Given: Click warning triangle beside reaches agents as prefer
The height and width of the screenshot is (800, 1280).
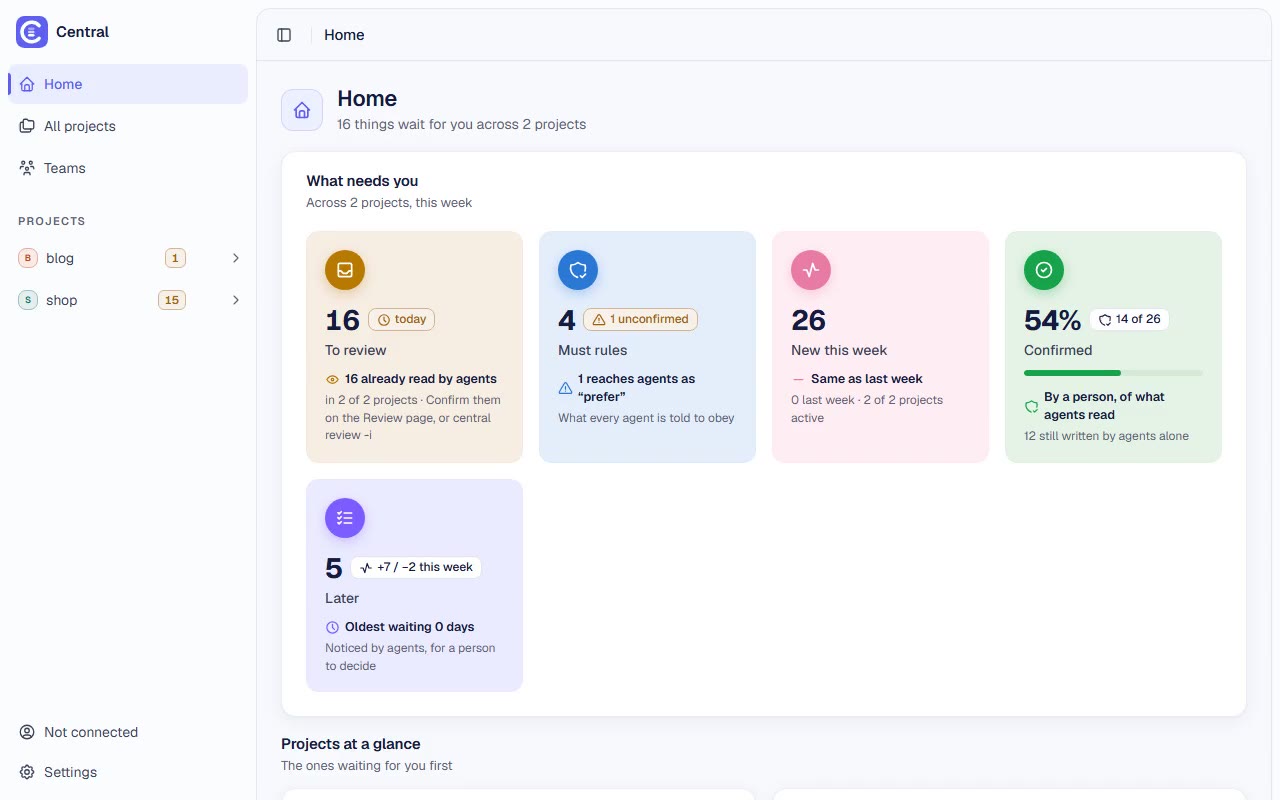Looking at the screenshot, I should (565, 388).
